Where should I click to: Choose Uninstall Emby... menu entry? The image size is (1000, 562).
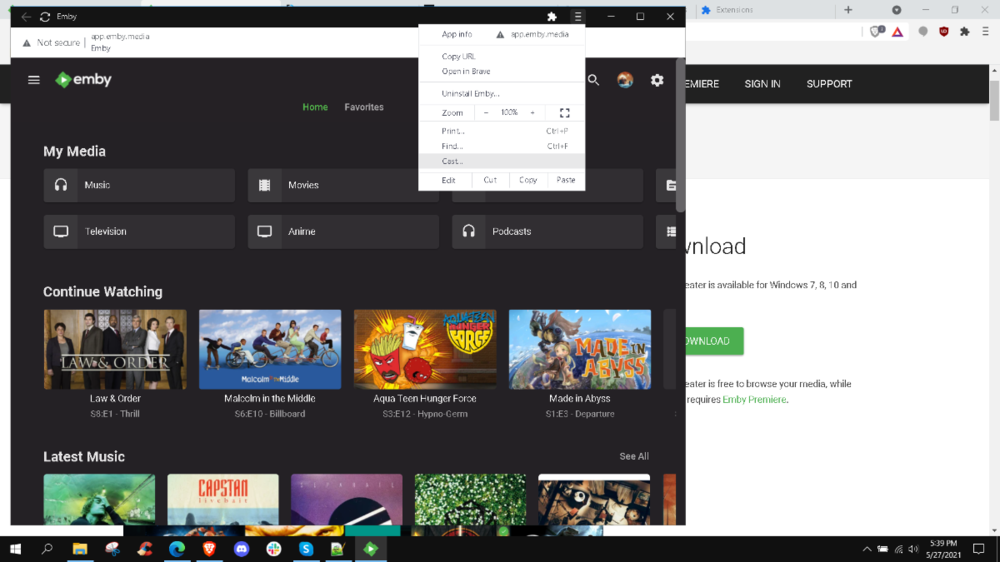(470, 94)
